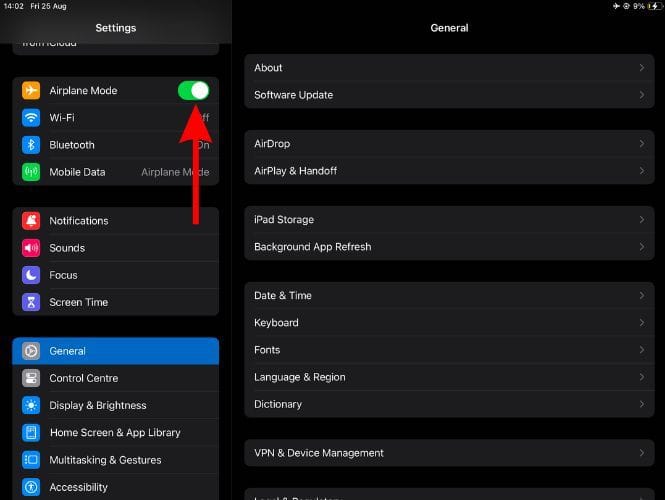Tap the green Mobile Data icon

point(31,172)
